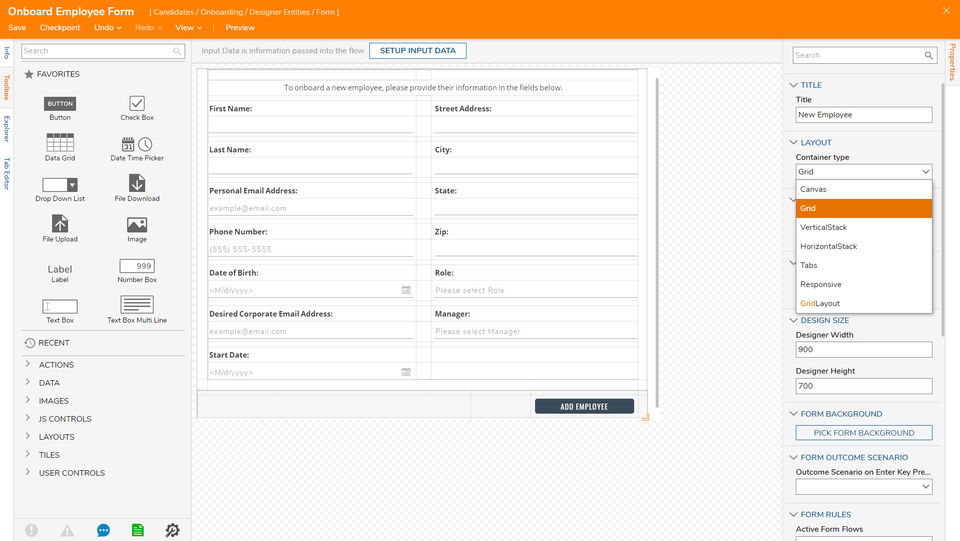Expand the ACTIONS toolbox category
The width and height of the screenshot is (960, 541).
pyautogui.click(x=28, y=364)
